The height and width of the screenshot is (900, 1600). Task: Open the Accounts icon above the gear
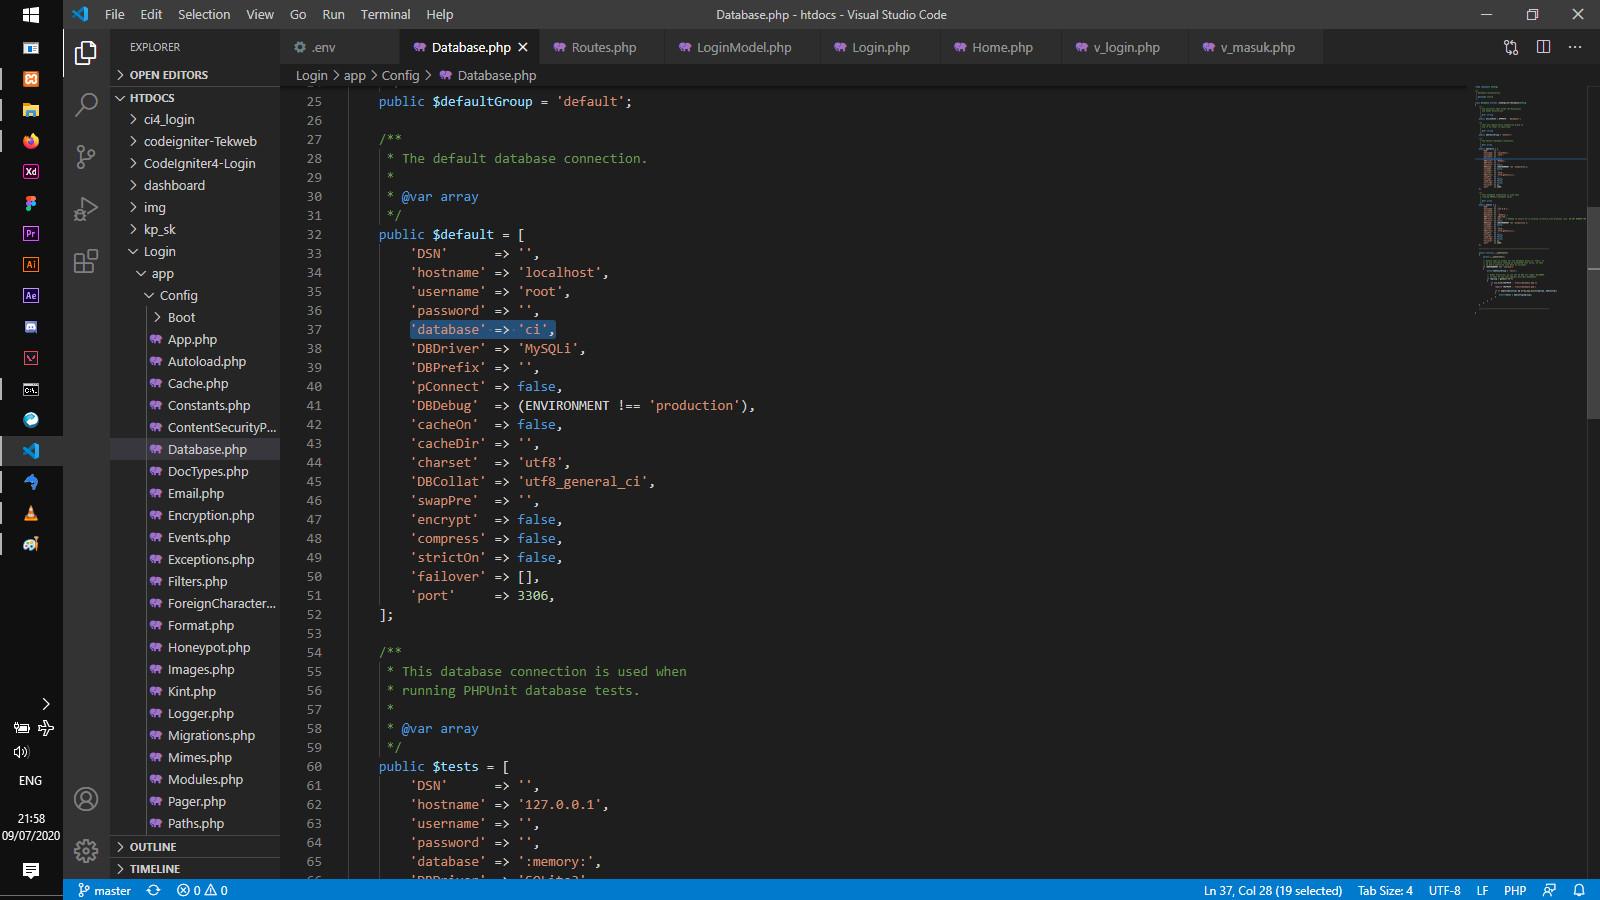(x=86, y=799)
